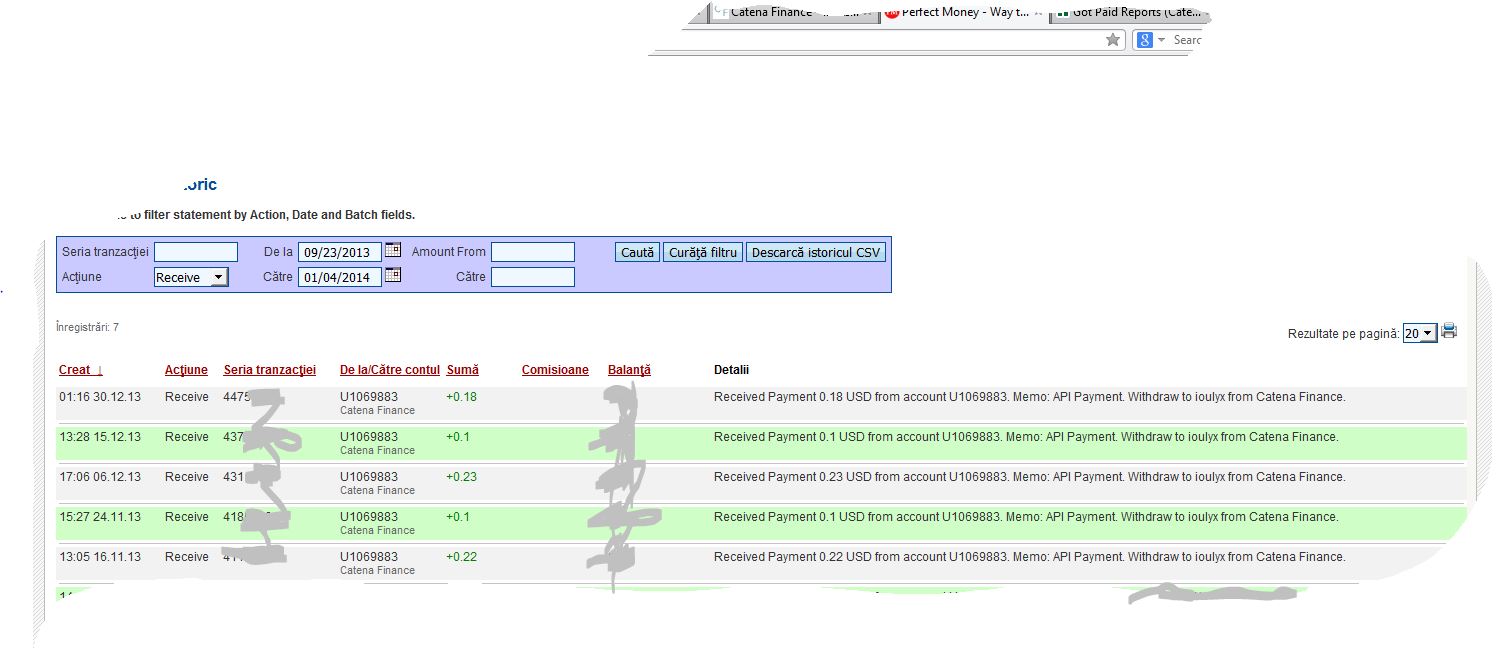Click the 'Curăță filtru' button

(702, 252)
